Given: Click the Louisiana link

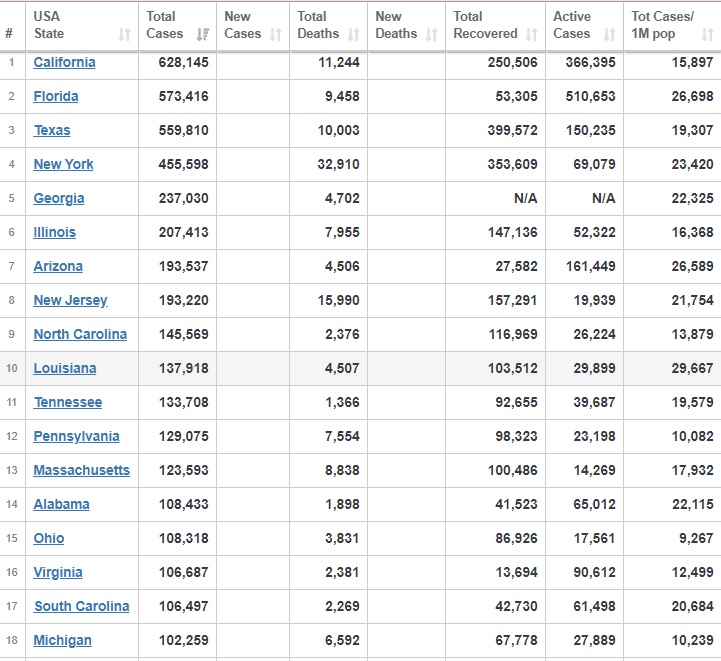Looking at the screenshot, I should click(x=65, y=368).
